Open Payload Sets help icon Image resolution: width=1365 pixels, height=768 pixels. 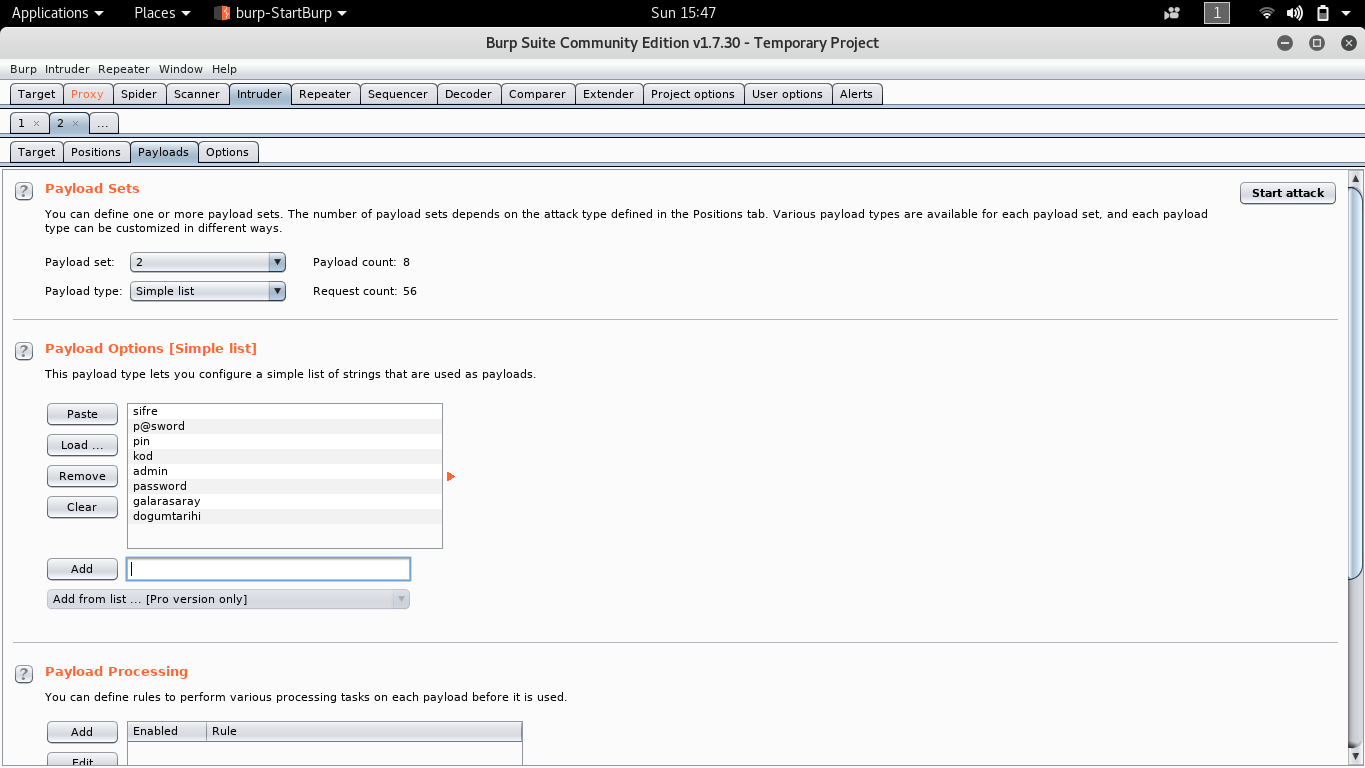point(24,191)
